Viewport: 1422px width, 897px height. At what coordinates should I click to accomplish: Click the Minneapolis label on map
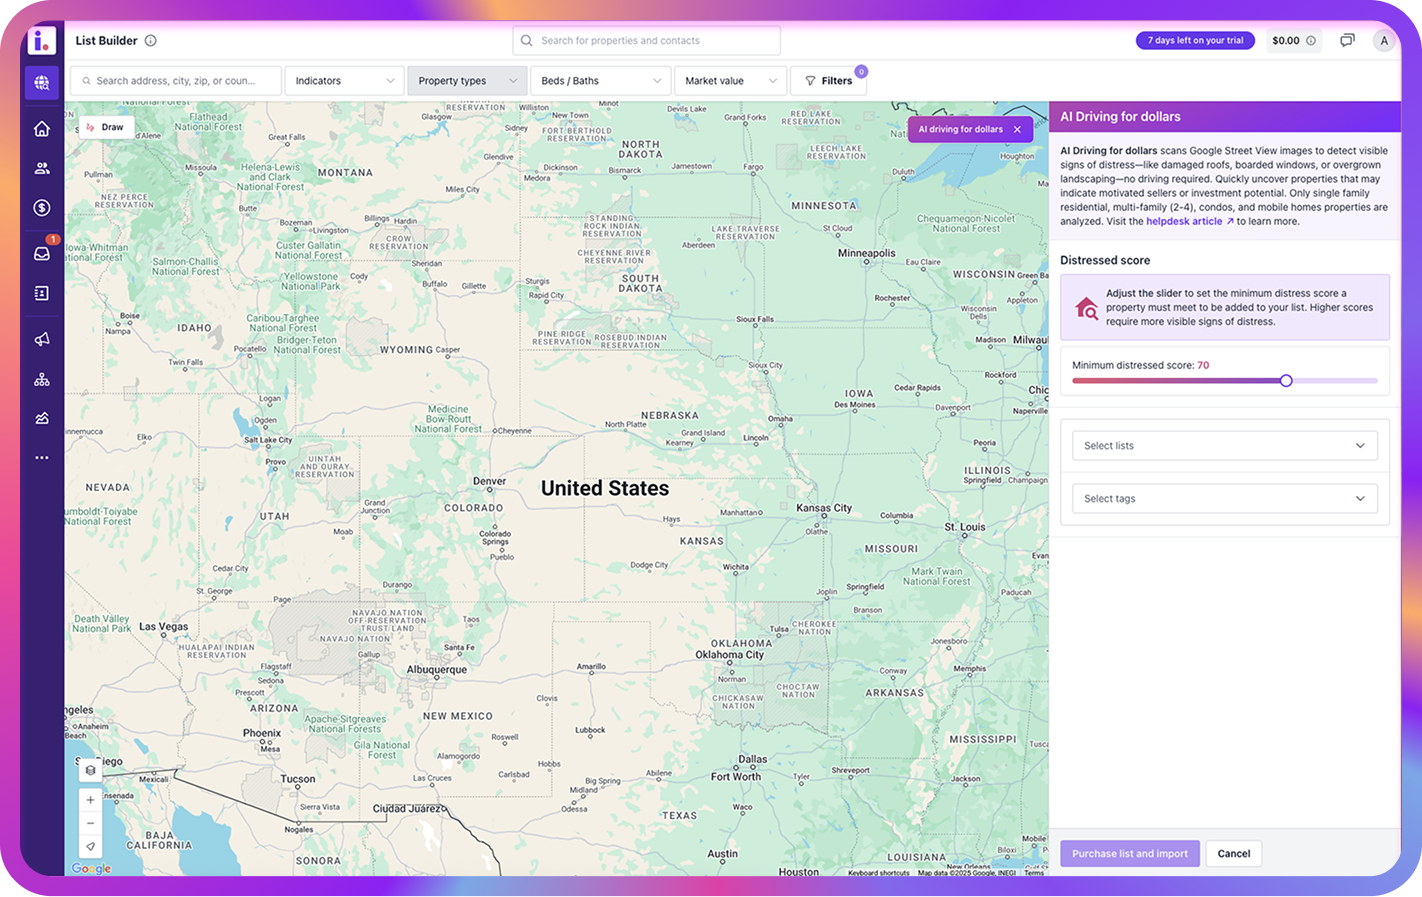(x=867, y=254)
